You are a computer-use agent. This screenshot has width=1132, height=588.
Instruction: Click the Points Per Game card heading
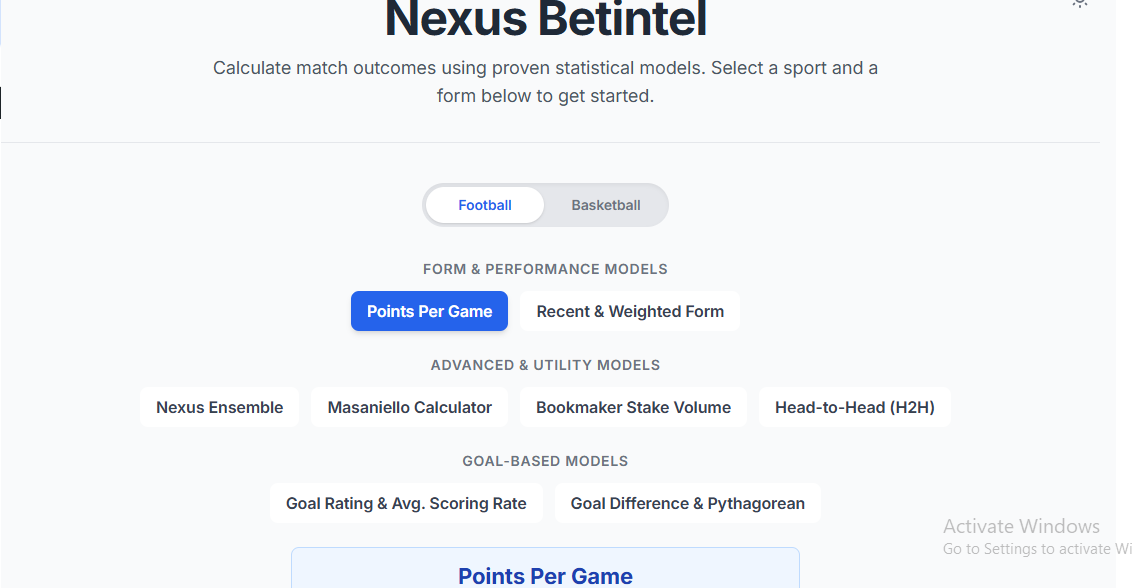pyautogui.click(x=545, y=576)
